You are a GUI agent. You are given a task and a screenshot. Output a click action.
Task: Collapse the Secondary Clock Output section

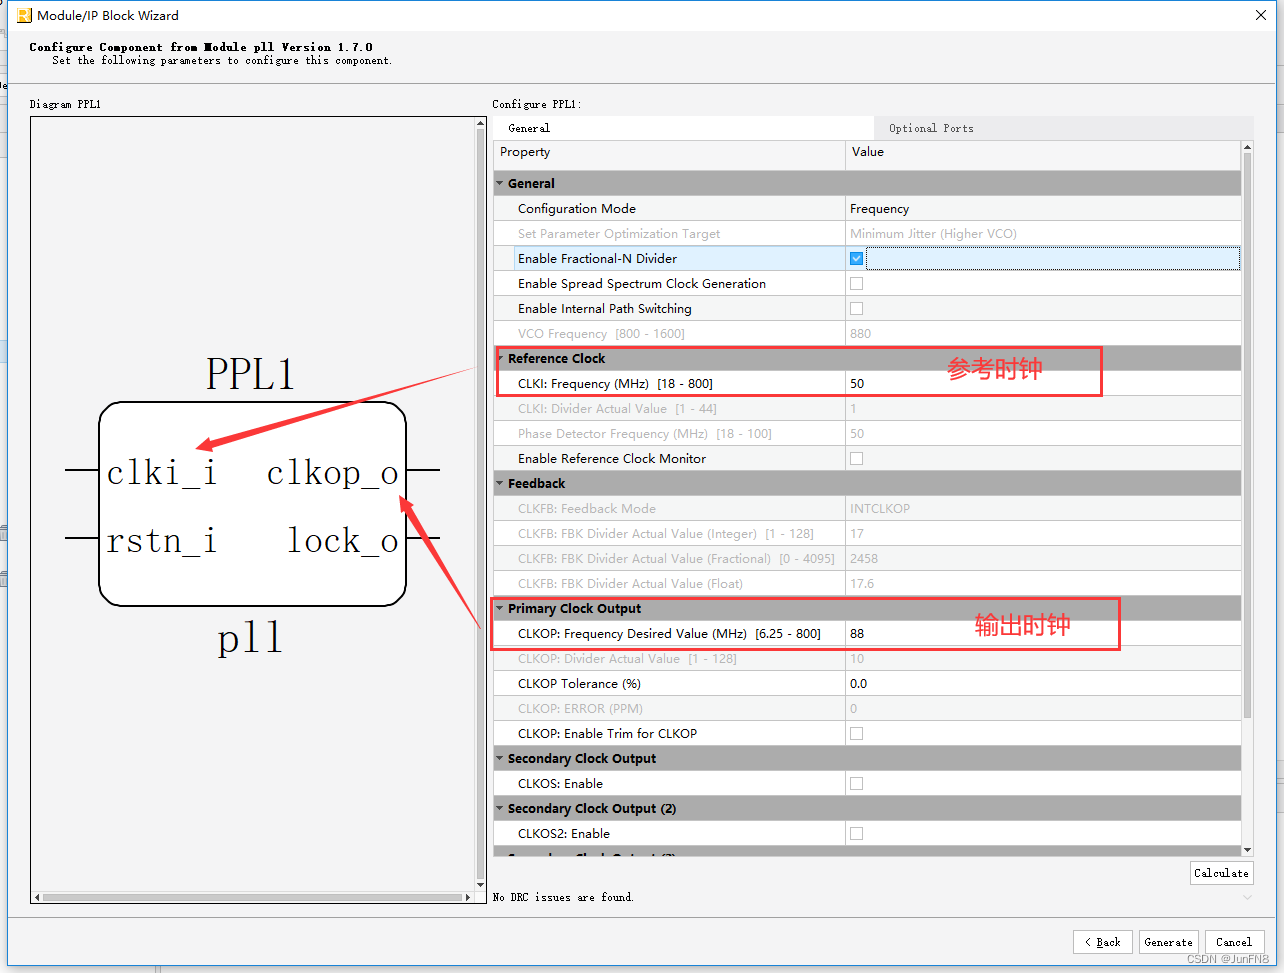pos(500,758)
